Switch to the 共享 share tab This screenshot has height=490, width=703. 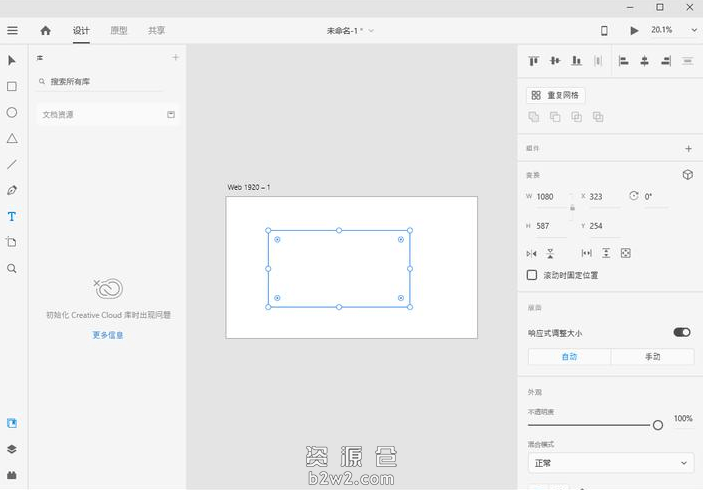(157, 31)
